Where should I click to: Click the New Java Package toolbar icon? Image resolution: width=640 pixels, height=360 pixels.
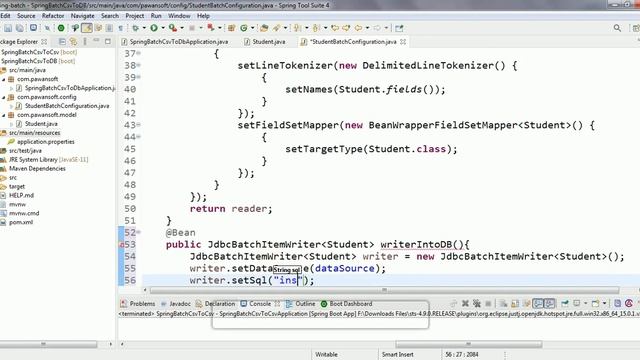(x=231, y=28)
